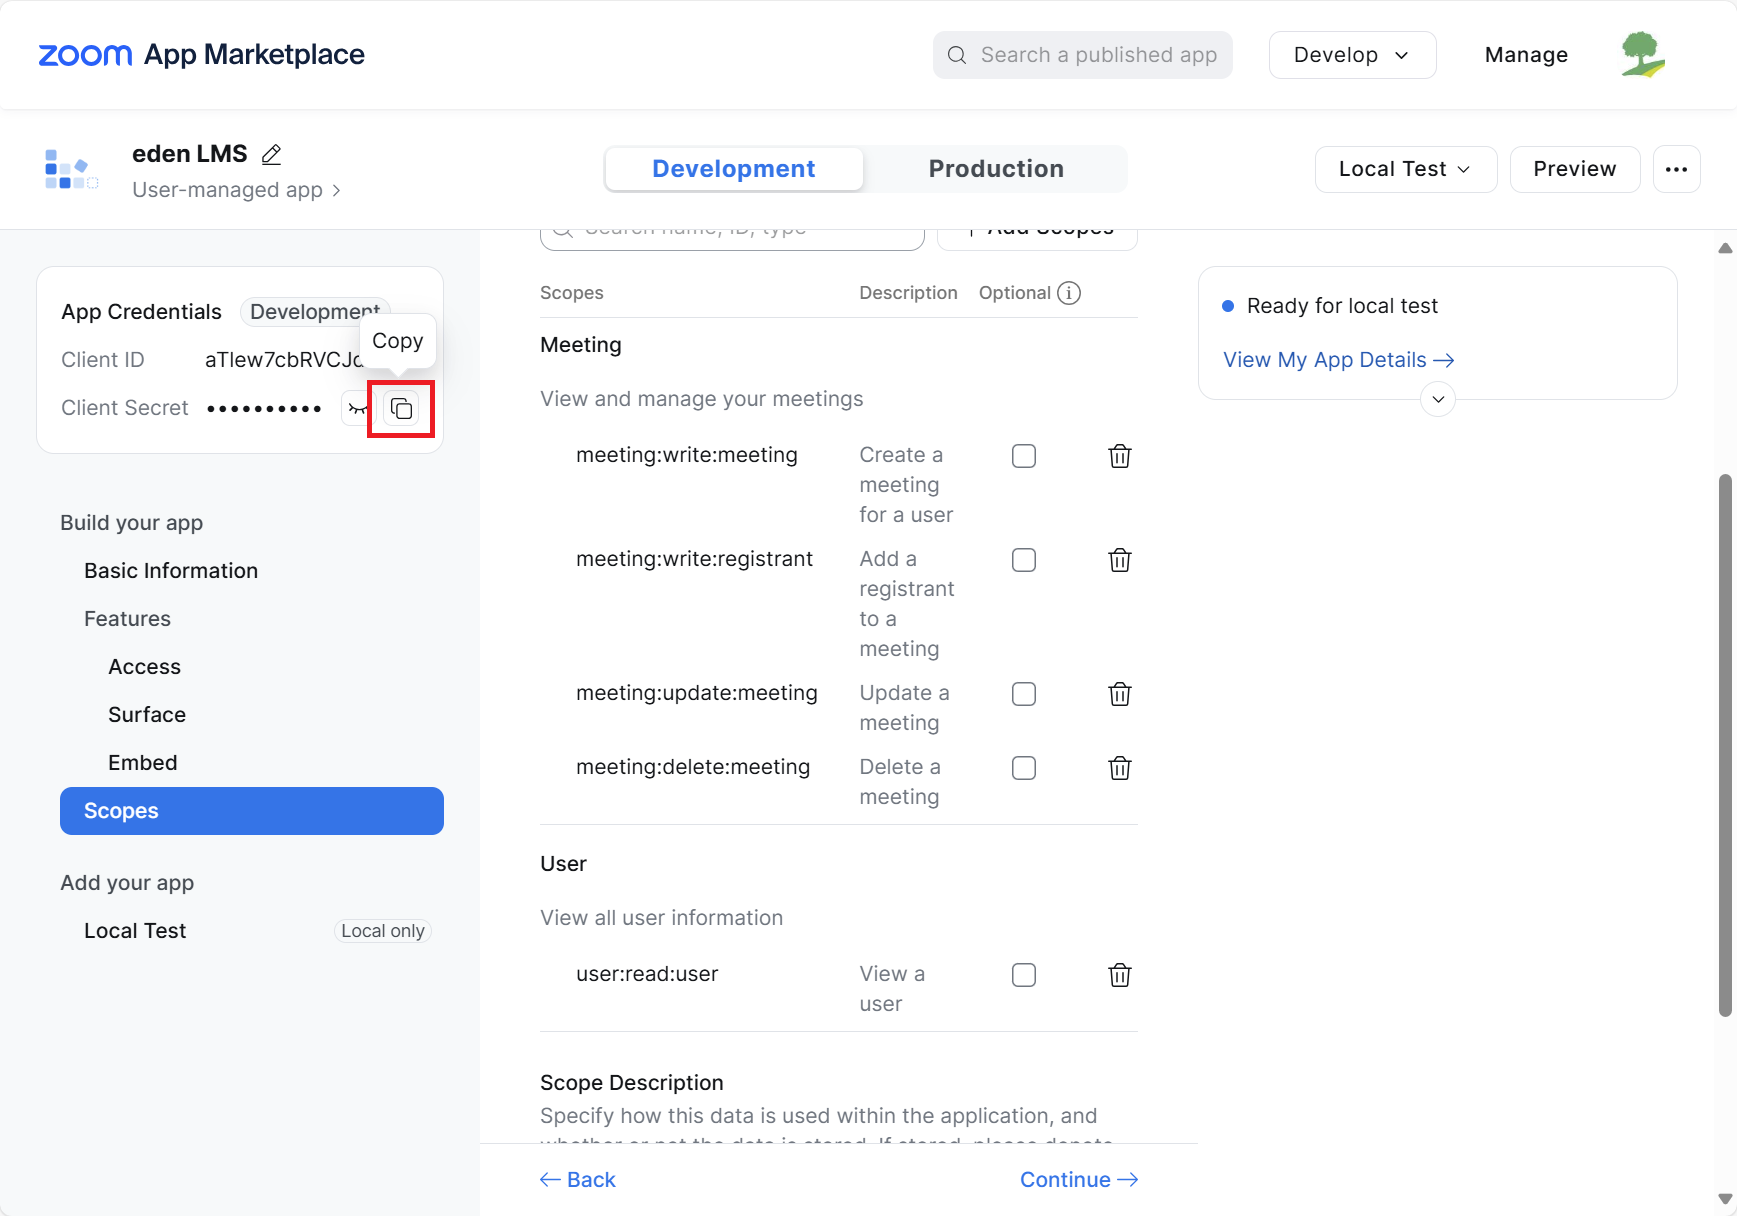Switch to the Production tab
This screenshot has height=1216, width=1737.
pyautogui.click(x=996, y=169)
